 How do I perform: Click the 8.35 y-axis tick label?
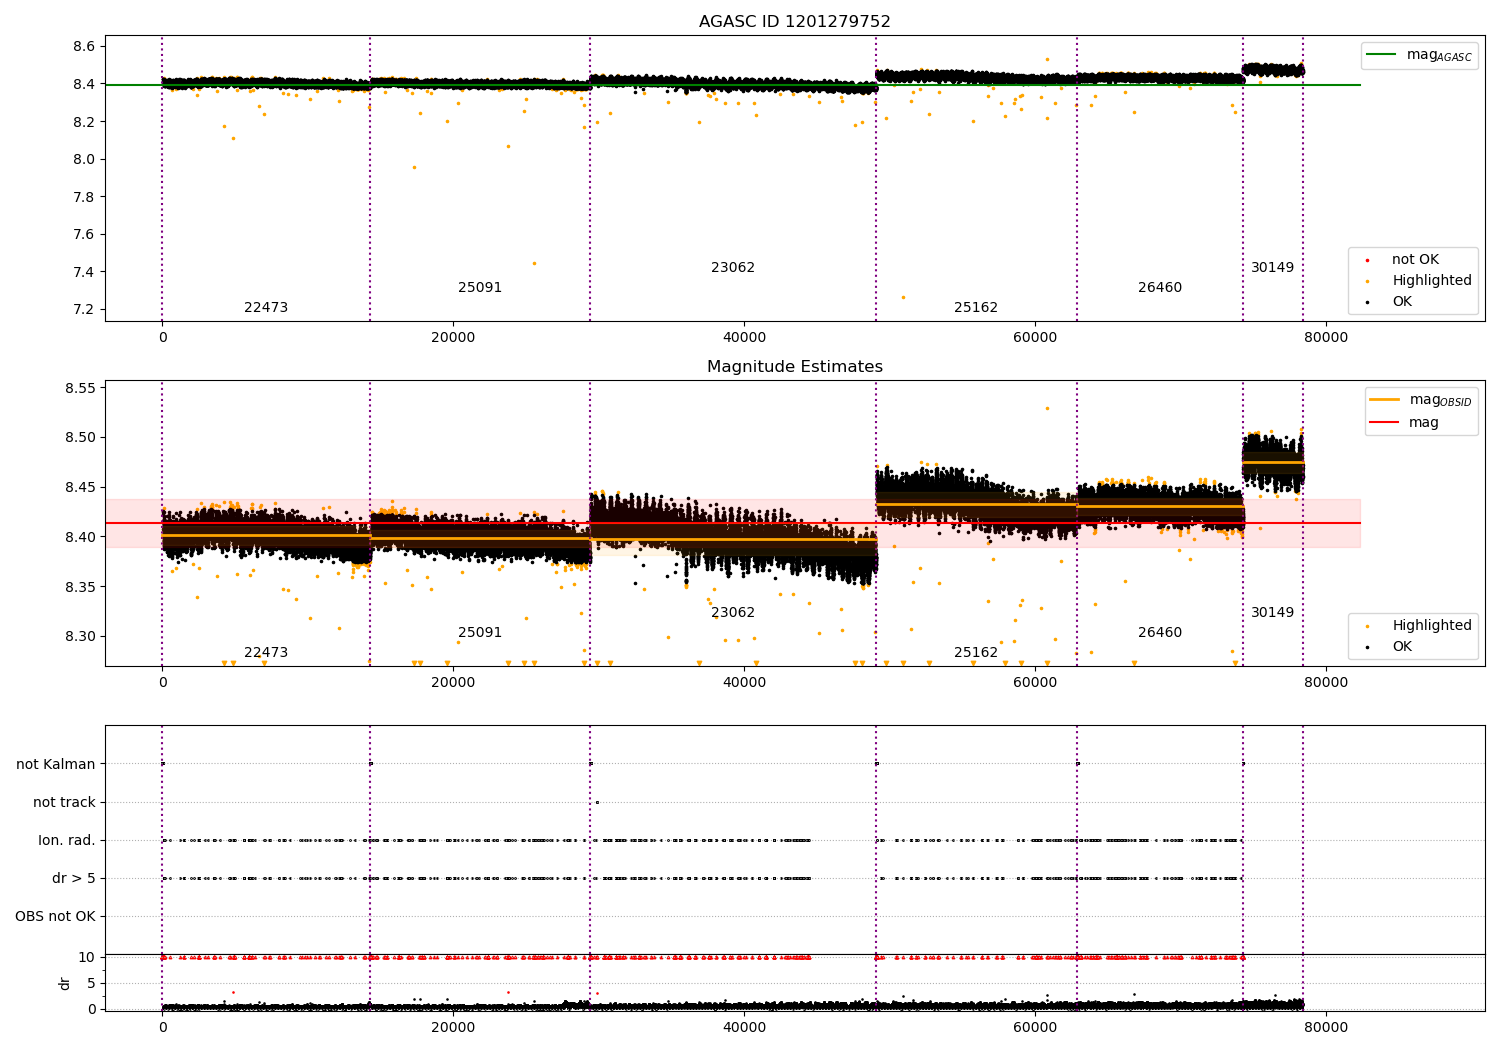(x=80, y=587)
